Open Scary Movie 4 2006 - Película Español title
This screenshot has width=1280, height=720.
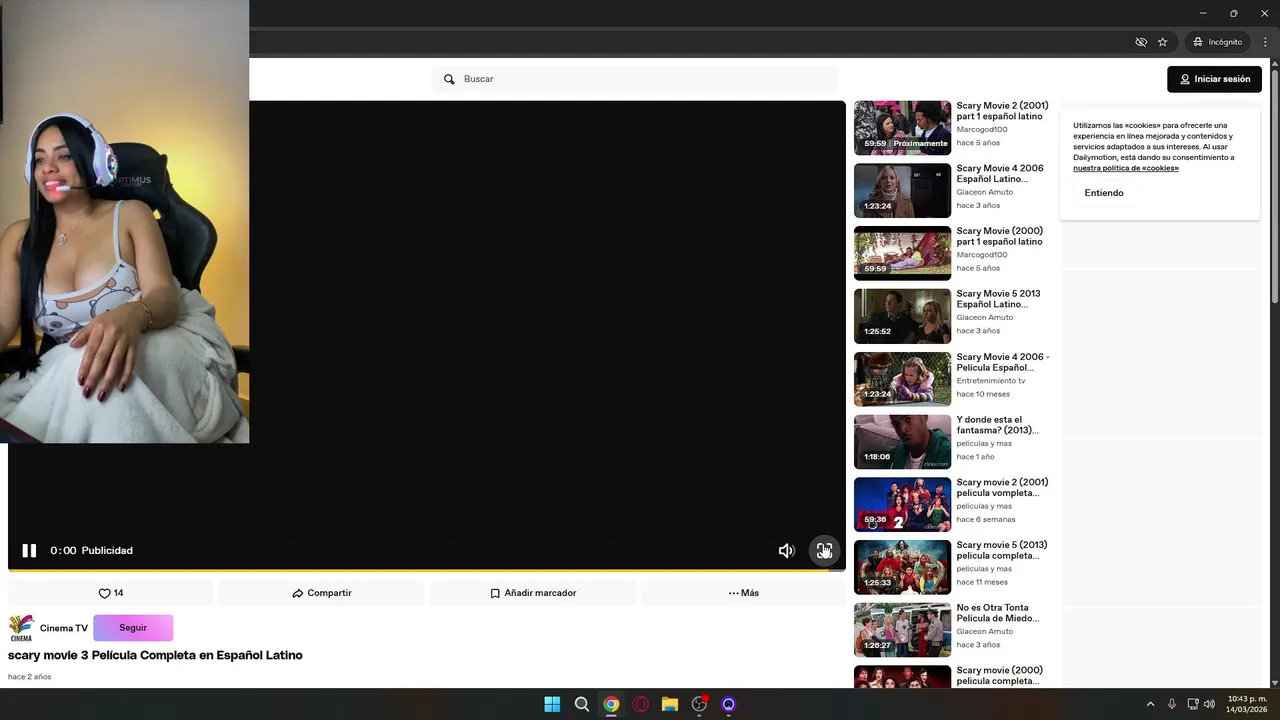point(1003,362)
